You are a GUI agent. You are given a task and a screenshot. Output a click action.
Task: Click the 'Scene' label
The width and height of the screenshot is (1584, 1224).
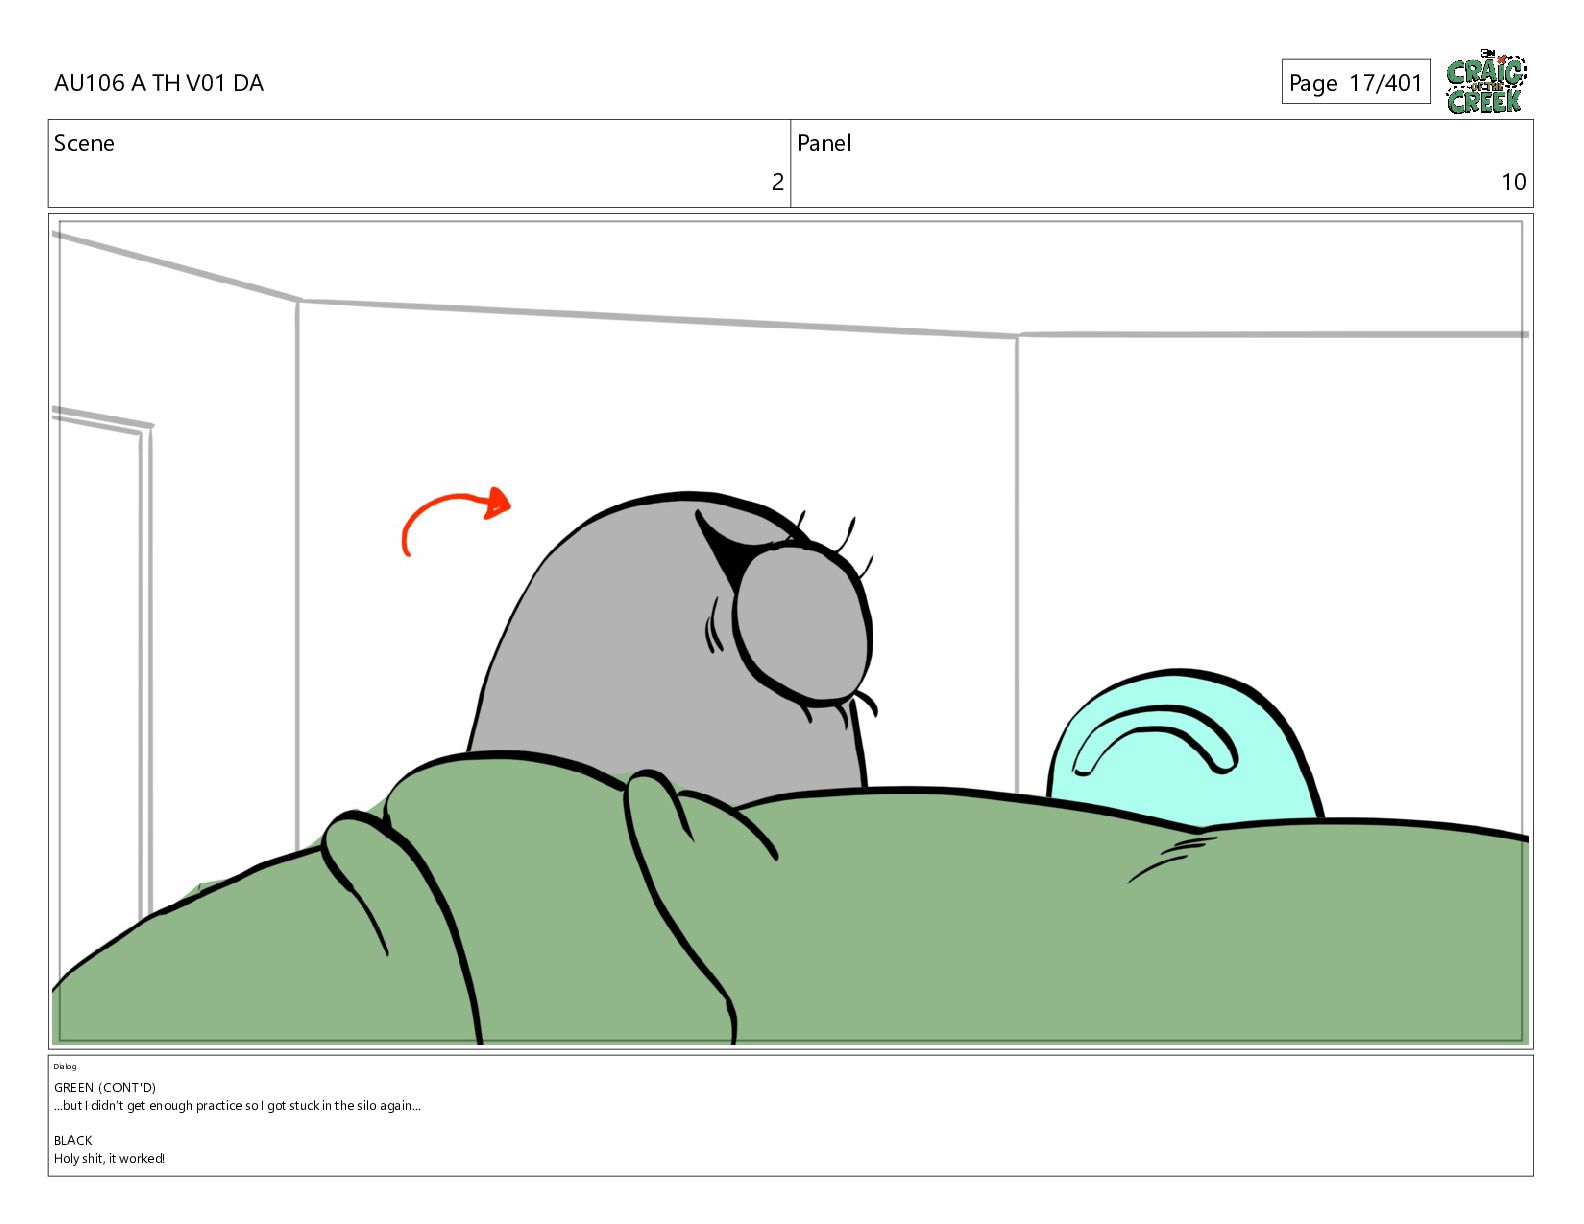[84, 143]
